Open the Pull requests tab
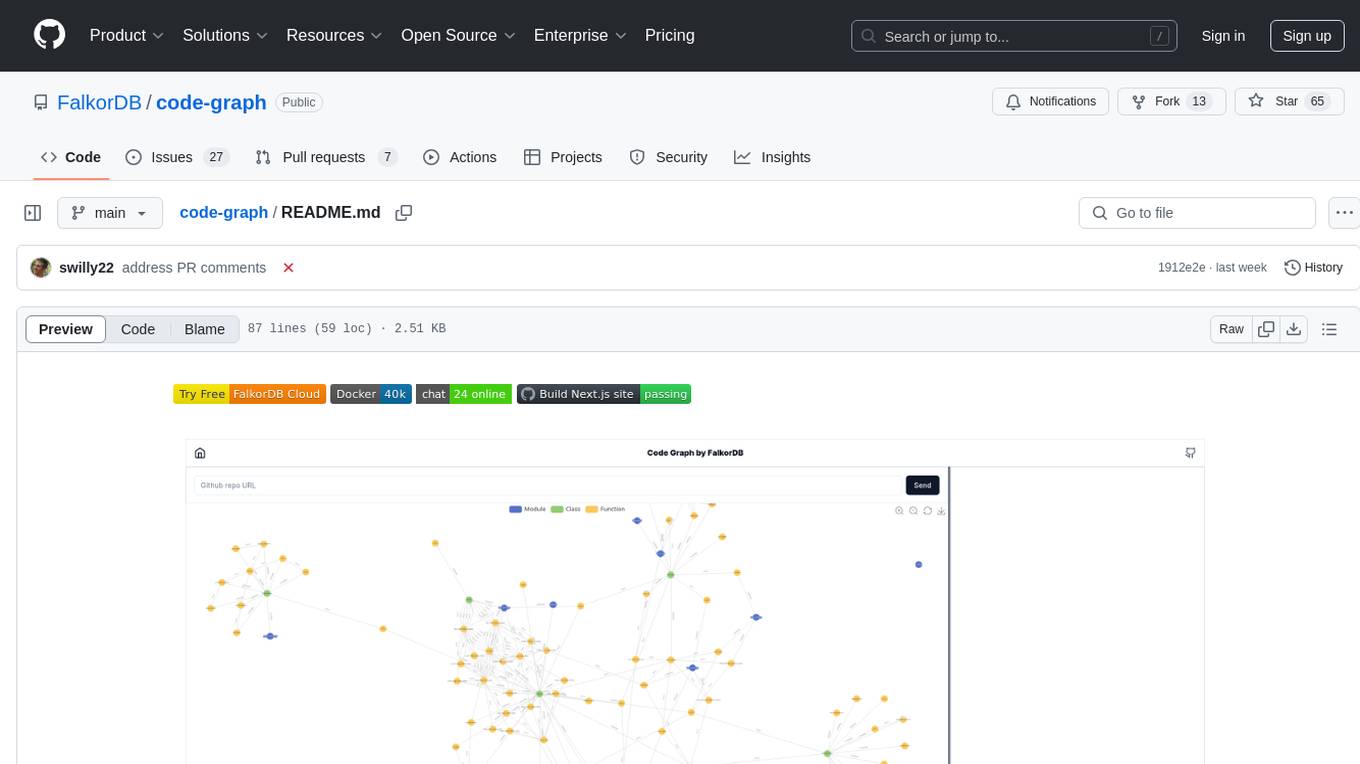The height and width of the screenshot is (764, 1360). pos(326,157)
